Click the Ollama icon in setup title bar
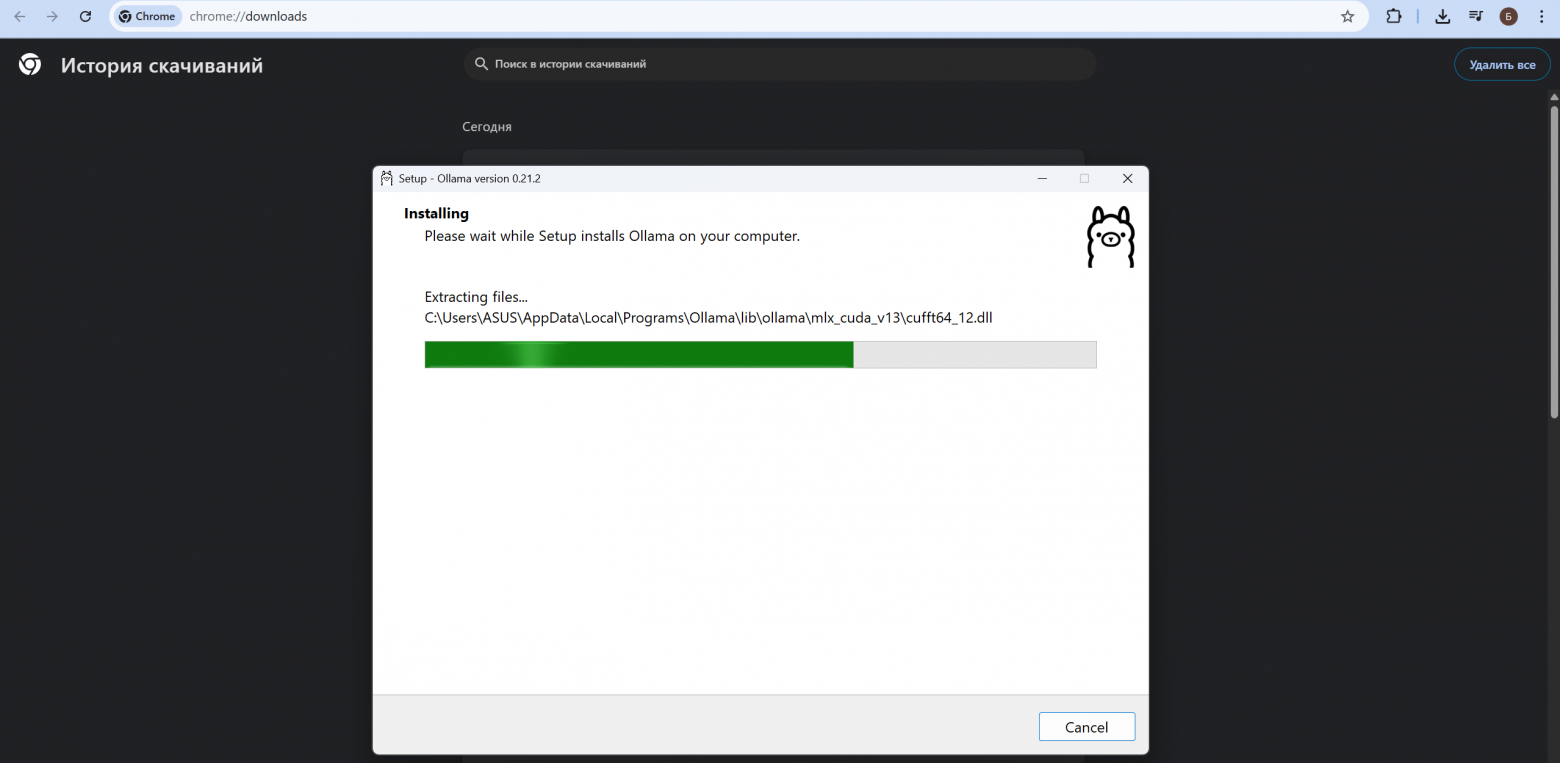The width and height of the screenshot is (1560, 763). tap(387, 178)
